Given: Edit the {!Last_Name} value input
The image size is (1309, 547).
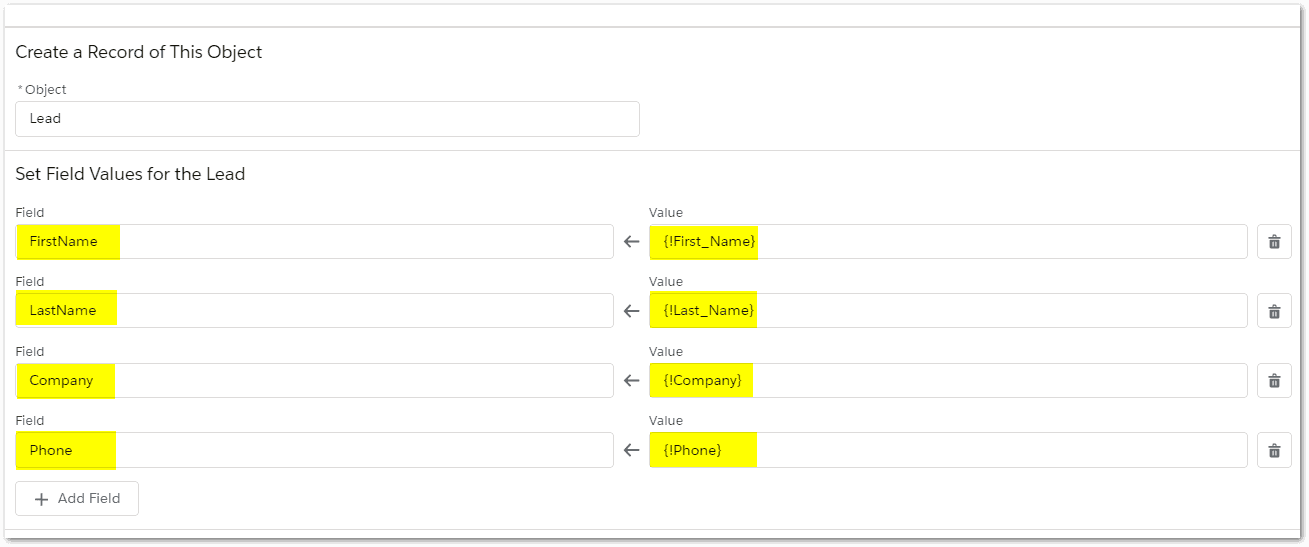Looking at the screenshot, I should [x=947, y=311].
